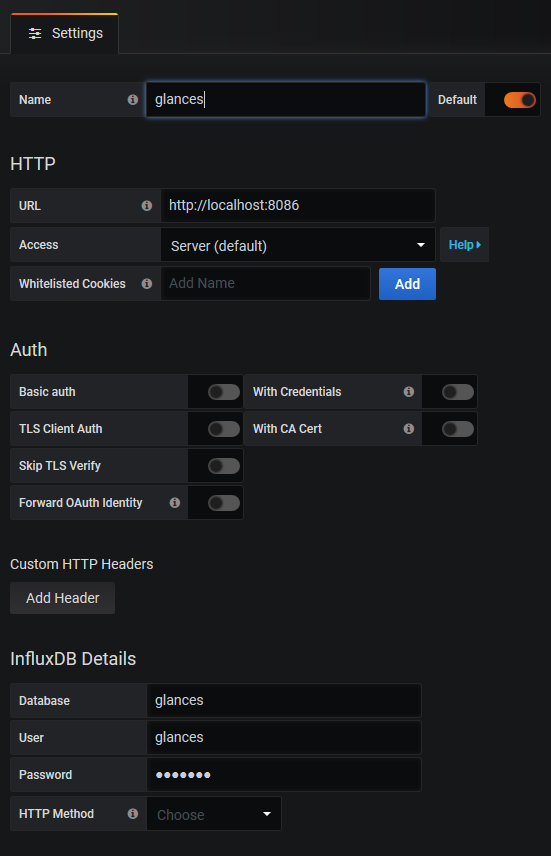Toggle TLS Client Auth on
The image size is (551, 856).
pos(224,429)
